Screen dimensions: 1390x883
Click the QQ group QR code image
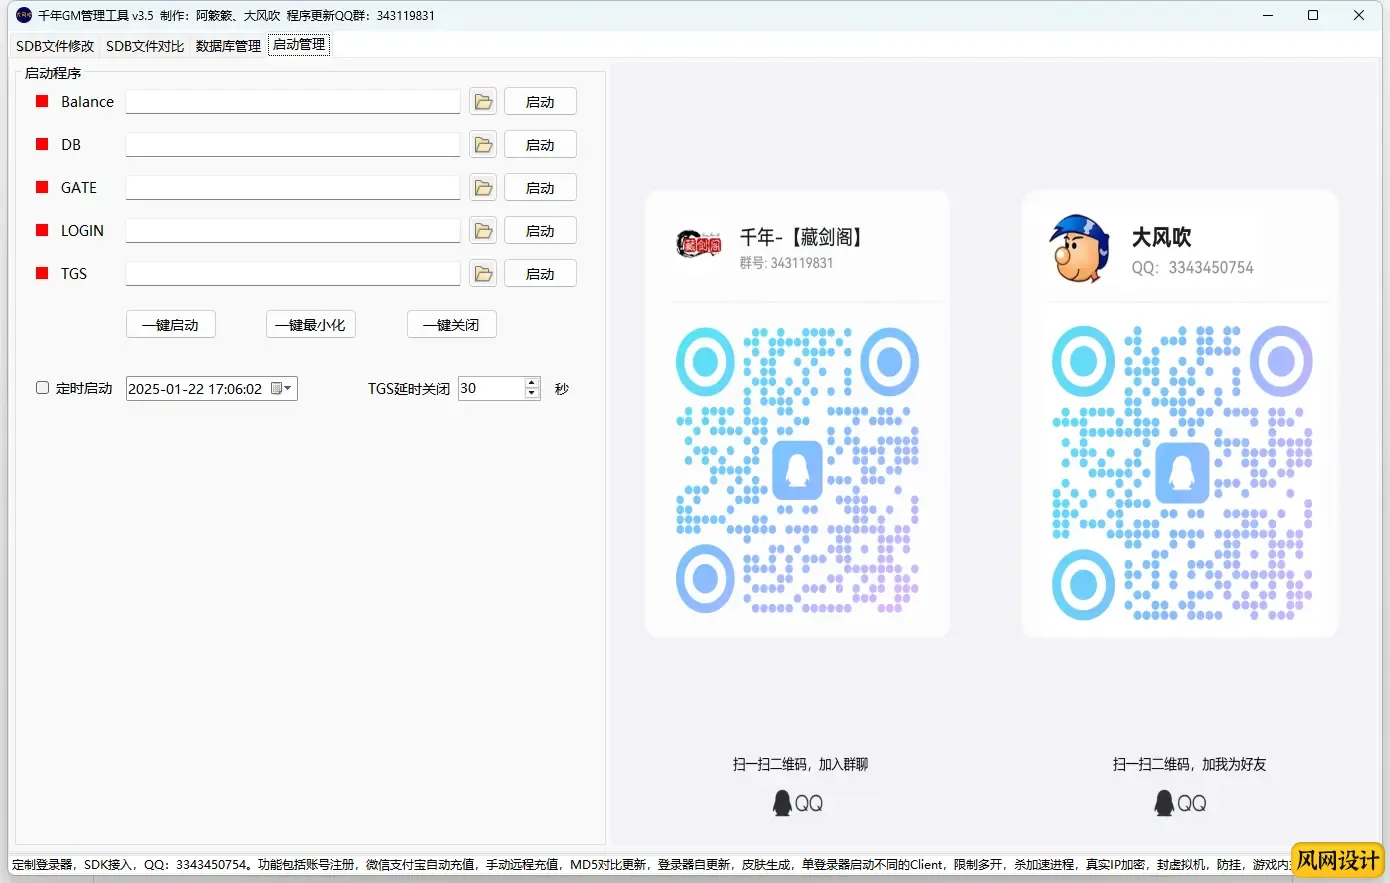coord(797,469)
